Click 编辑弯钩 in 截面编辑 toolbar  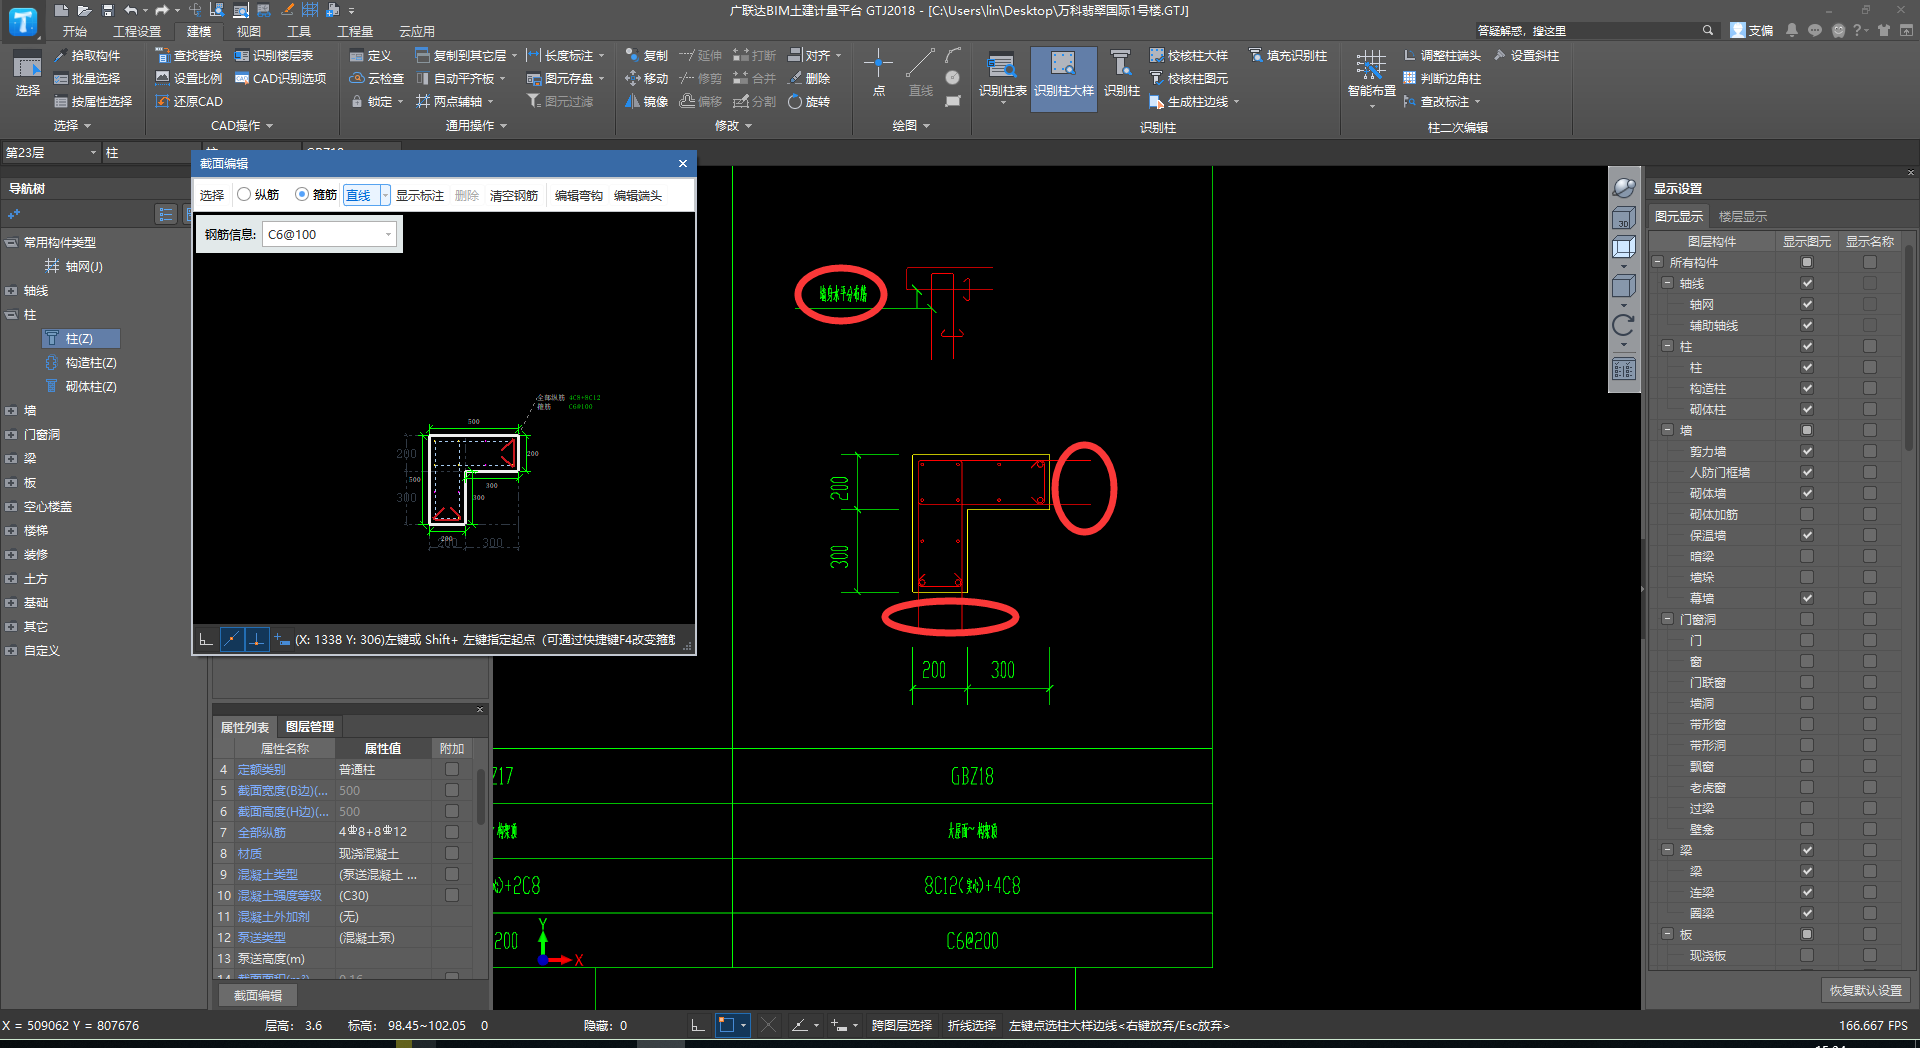pyautogui.click(x=579, y=196)
